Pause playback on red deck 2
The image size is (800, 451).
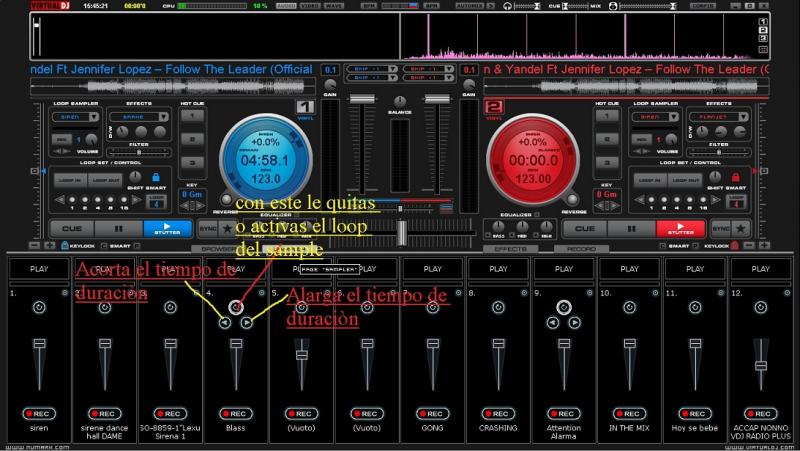tap(632, 229)
